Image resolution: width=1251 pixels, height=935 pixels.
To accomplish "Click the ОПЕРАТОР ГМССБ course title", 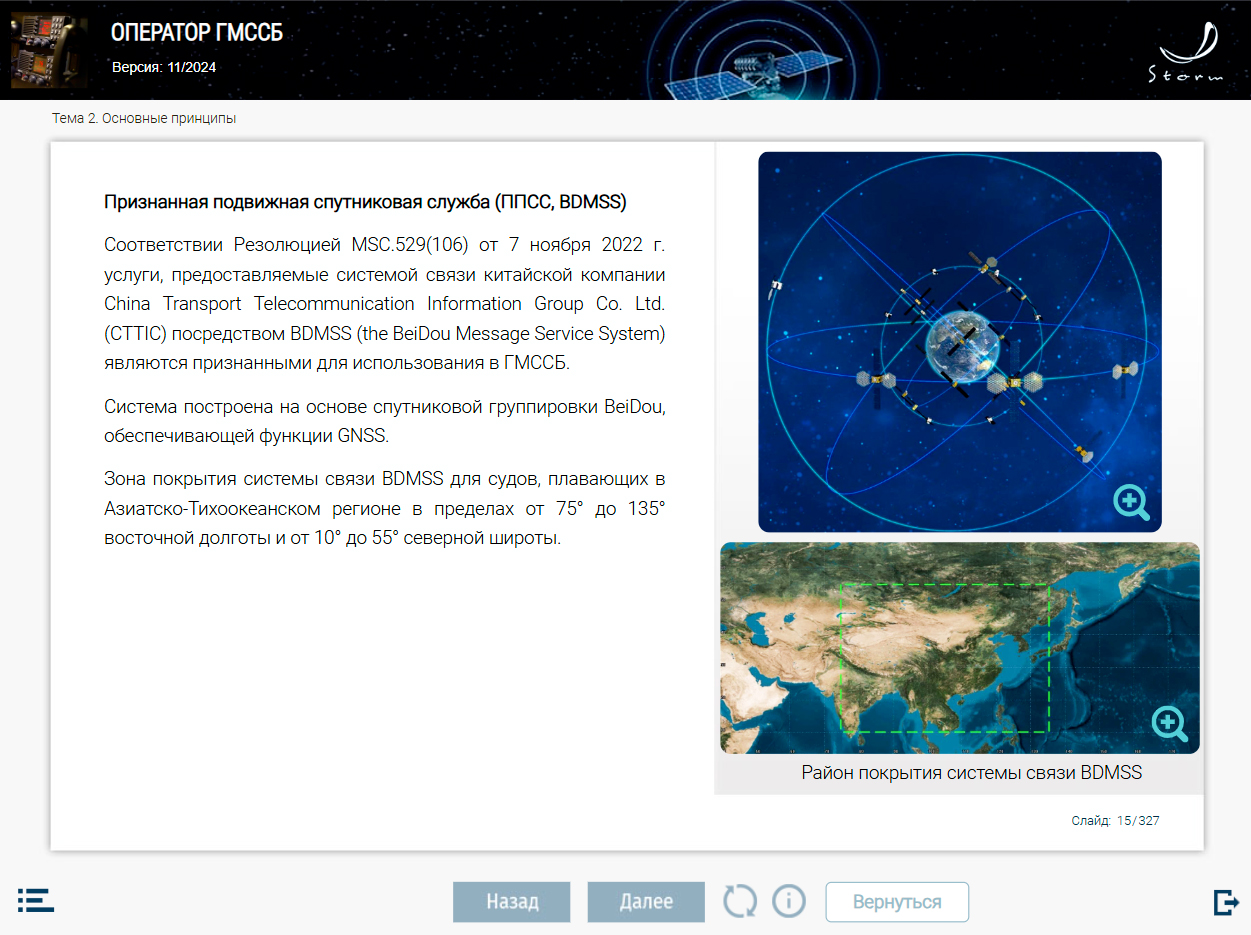I will click(197, 33).
